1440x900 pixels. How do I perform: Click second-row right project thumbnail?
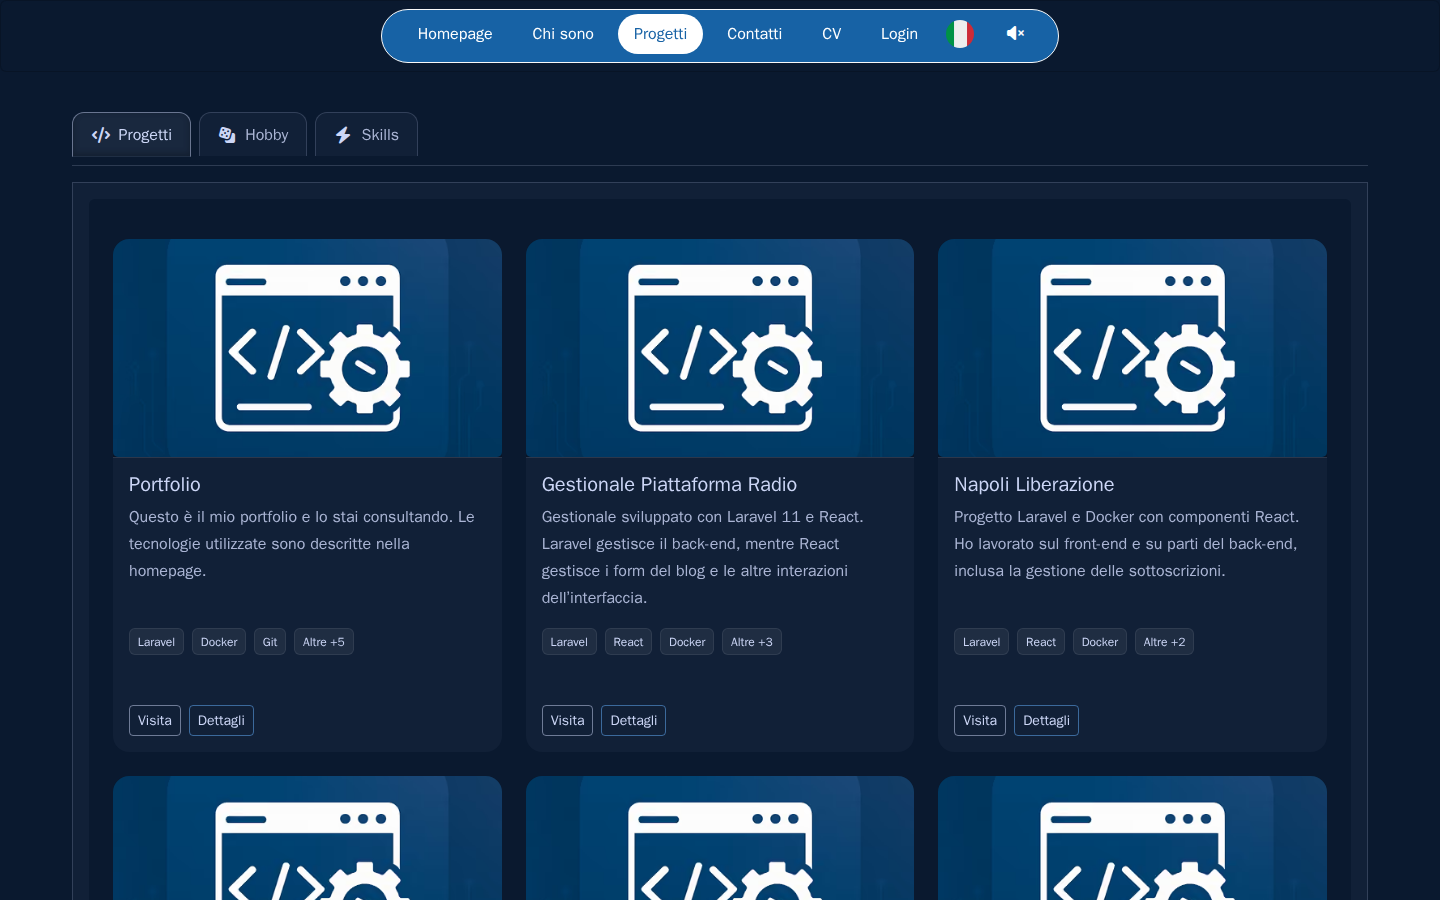pyautogui.click(x=1132, y=838)
